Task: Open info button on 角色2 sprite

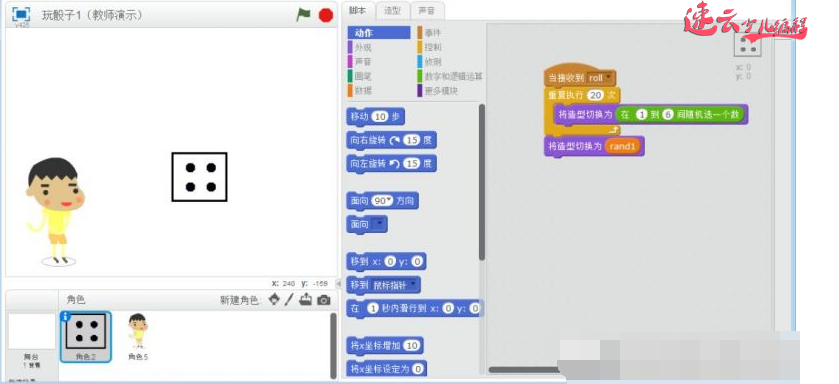Action: pos(65,317)
